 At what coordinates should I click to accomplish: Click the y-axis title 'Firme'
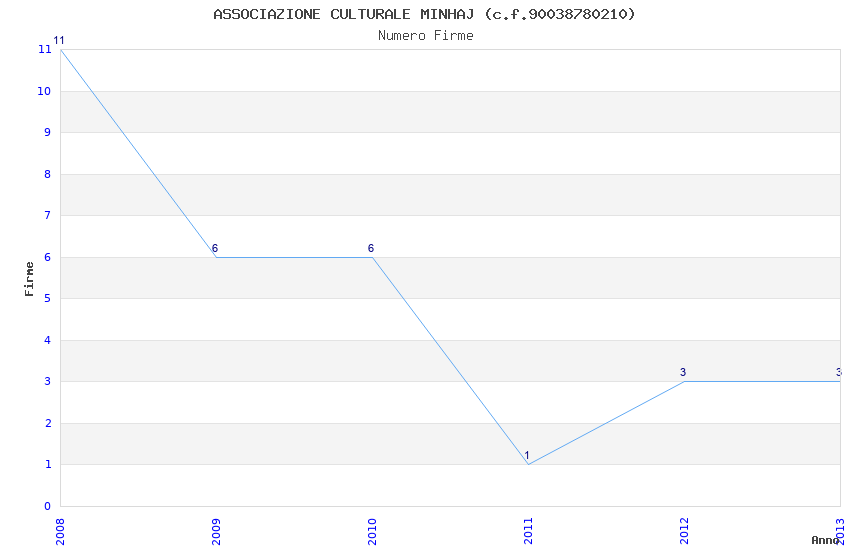(x=29, y=279)
